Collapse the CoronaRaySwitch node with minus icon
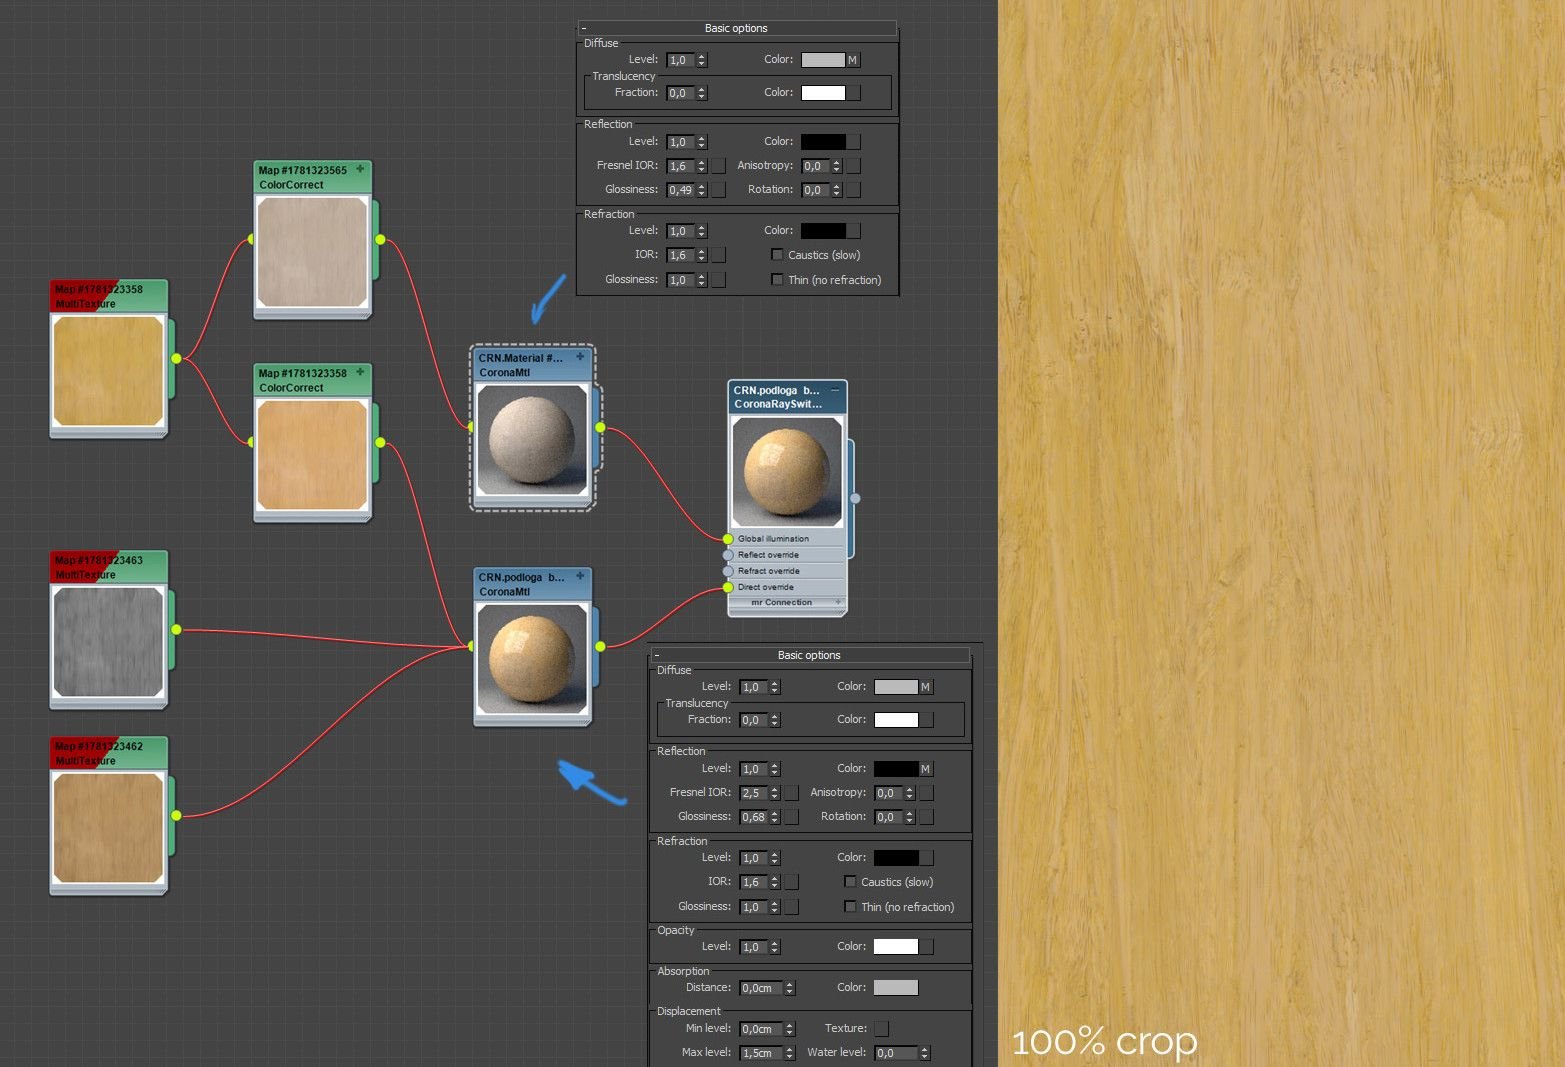Image resolution: width=1565 pixels, height=1067 pixels. [835, 390]
